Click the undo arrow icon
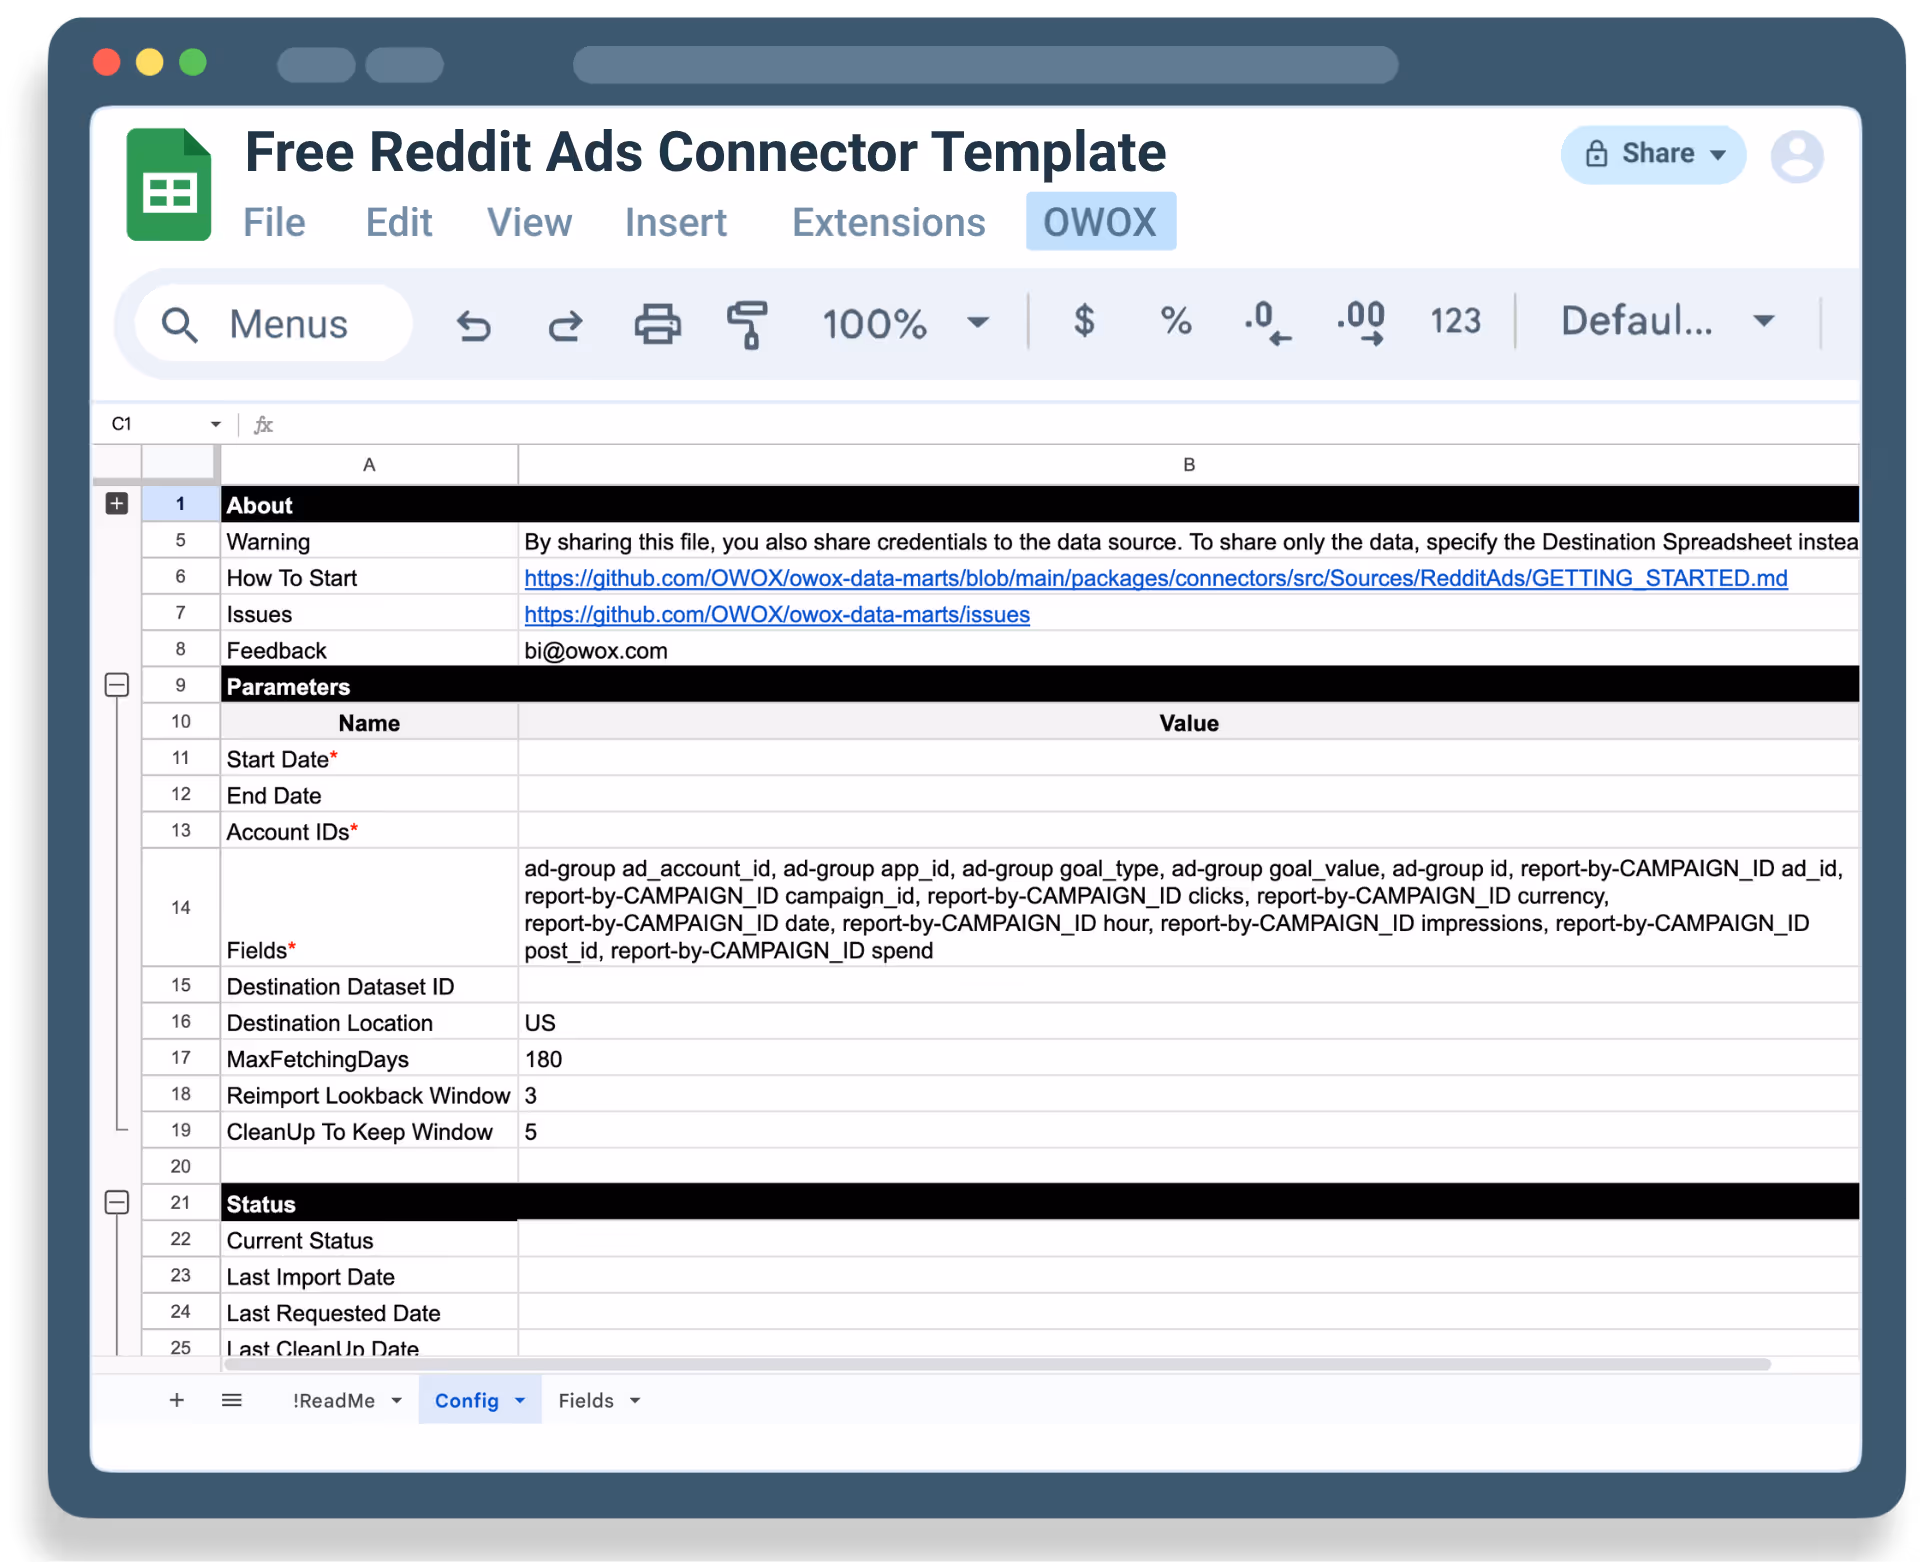 pos(474,324)
